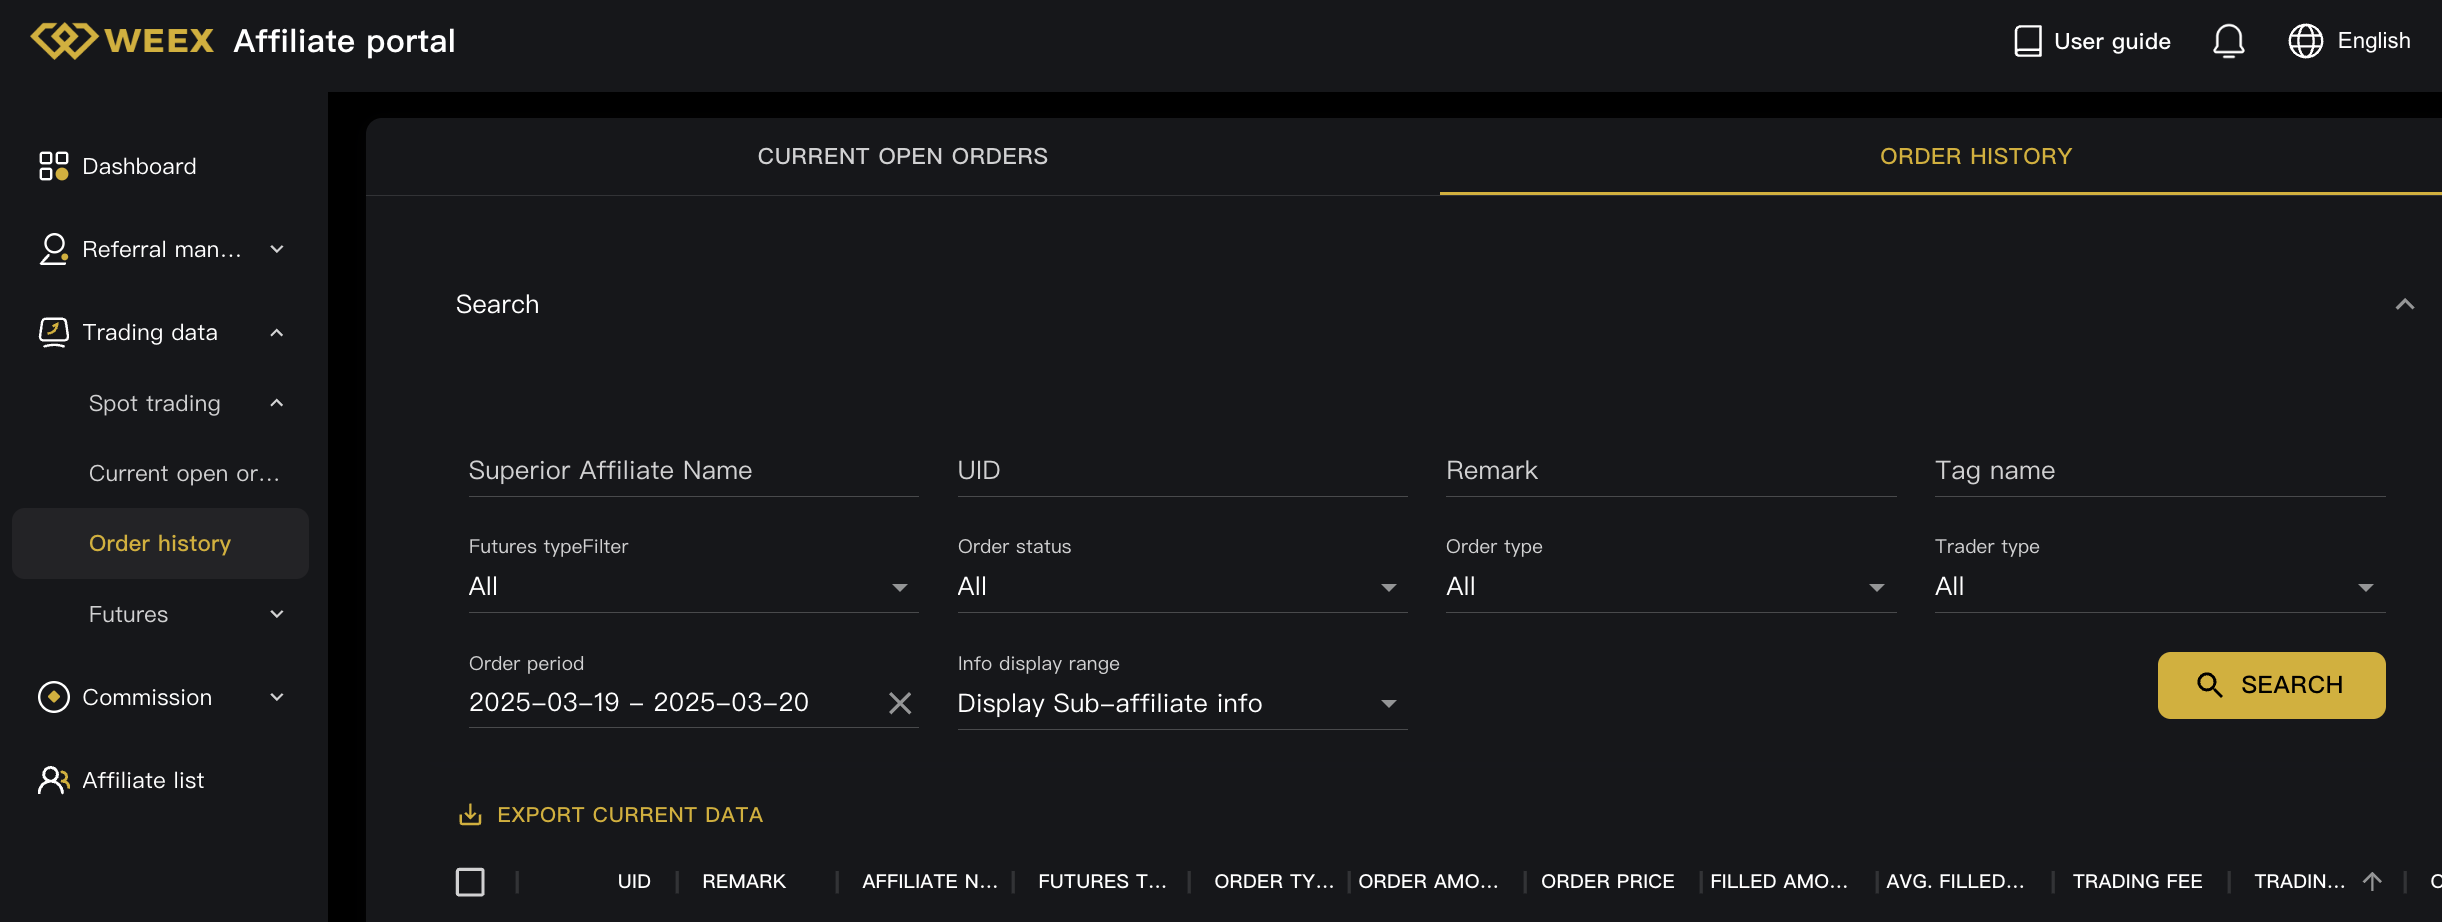Clear the Order period date range
This screenshot has height=922, width=2442.
point(900,703)
